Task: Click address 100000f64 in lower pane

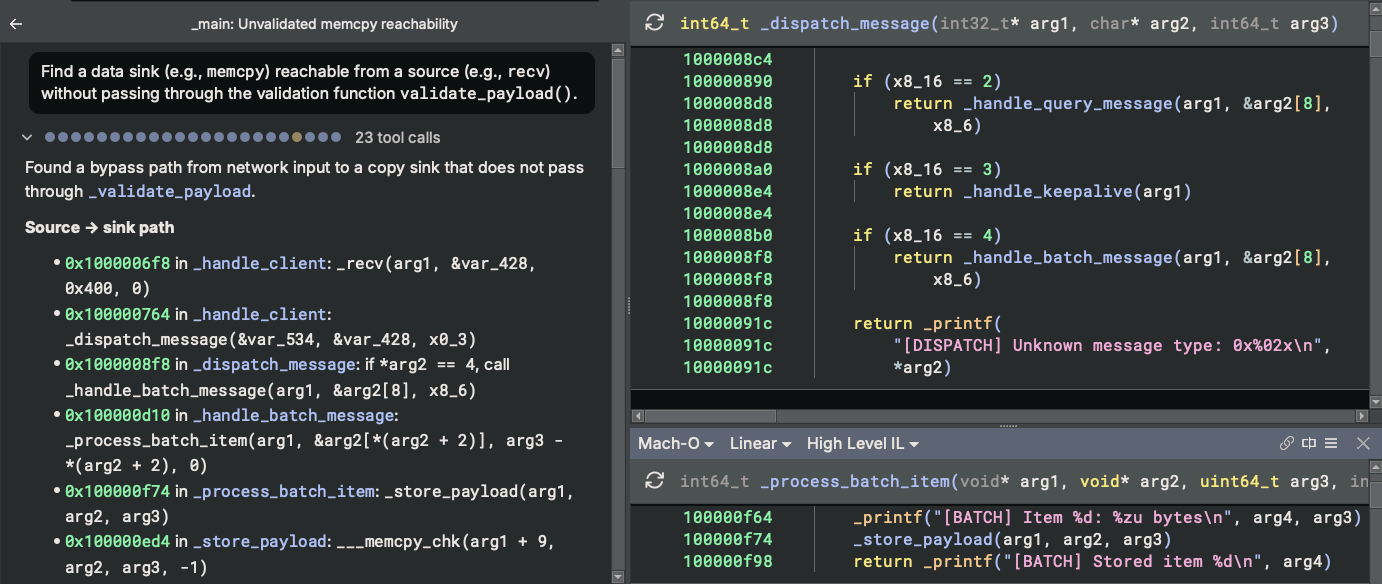Action: (727, 517)
